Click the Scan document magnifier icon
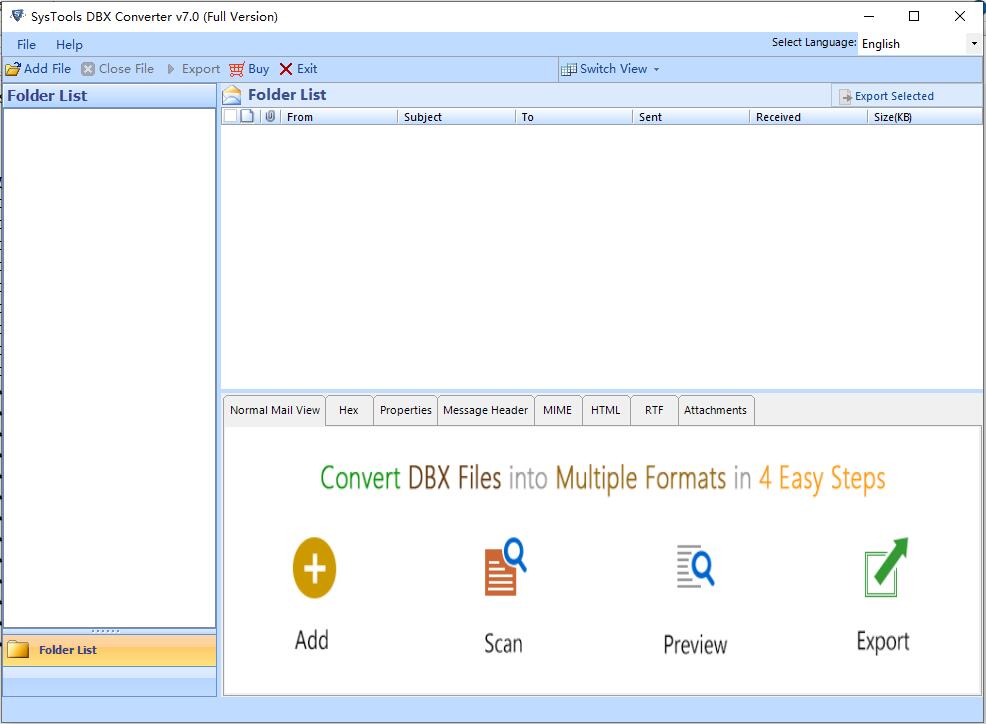This screenshot has height=724, width=986. pyautogui.click(x=505, y=567)
